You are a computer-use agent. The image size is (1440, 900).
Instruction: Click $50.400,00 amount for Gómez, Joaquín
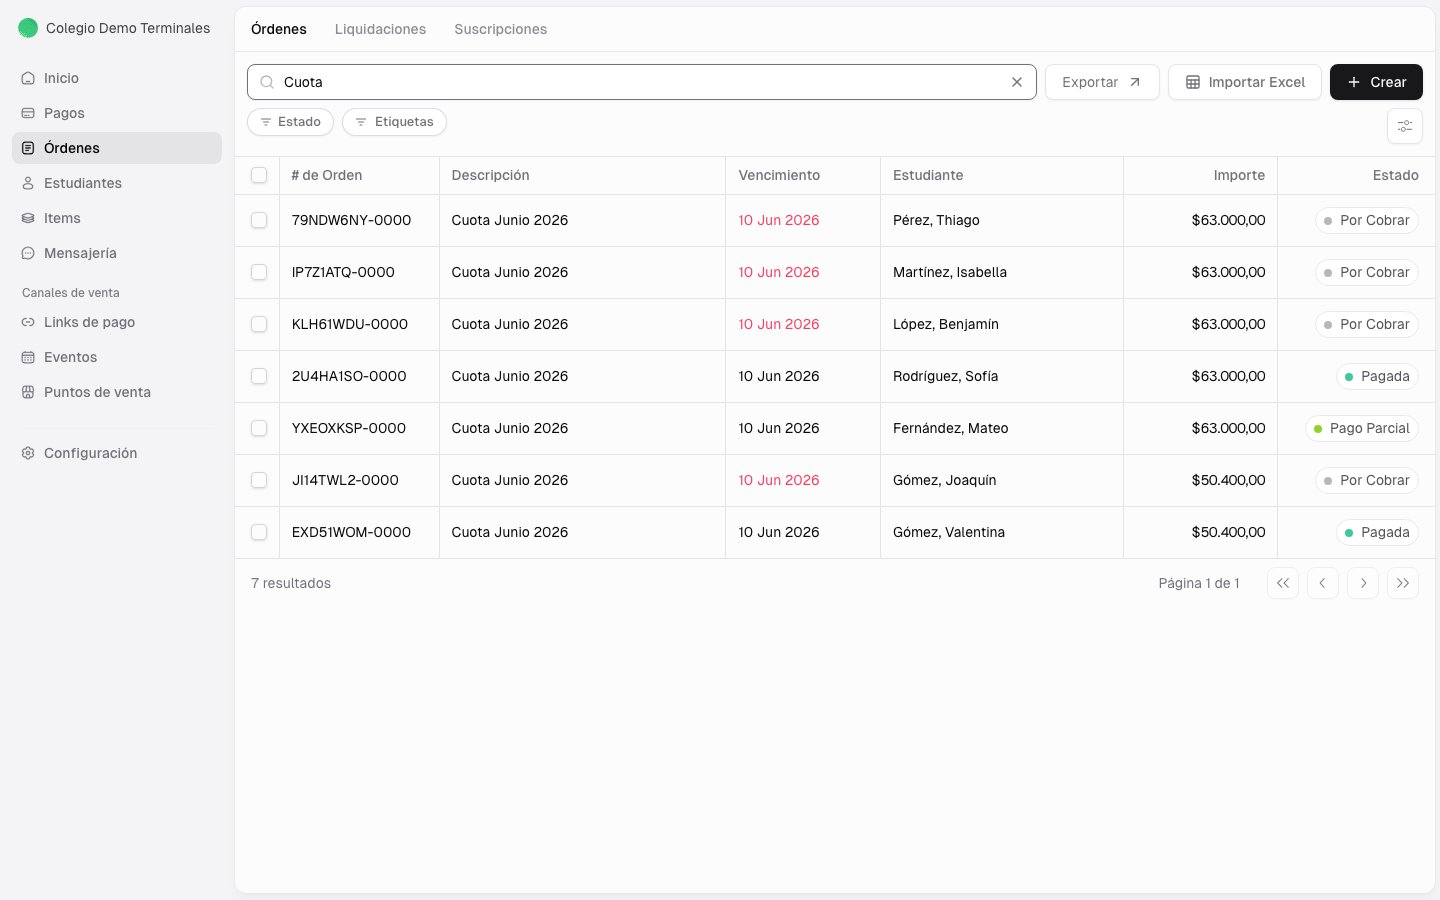pos(1228,480)
